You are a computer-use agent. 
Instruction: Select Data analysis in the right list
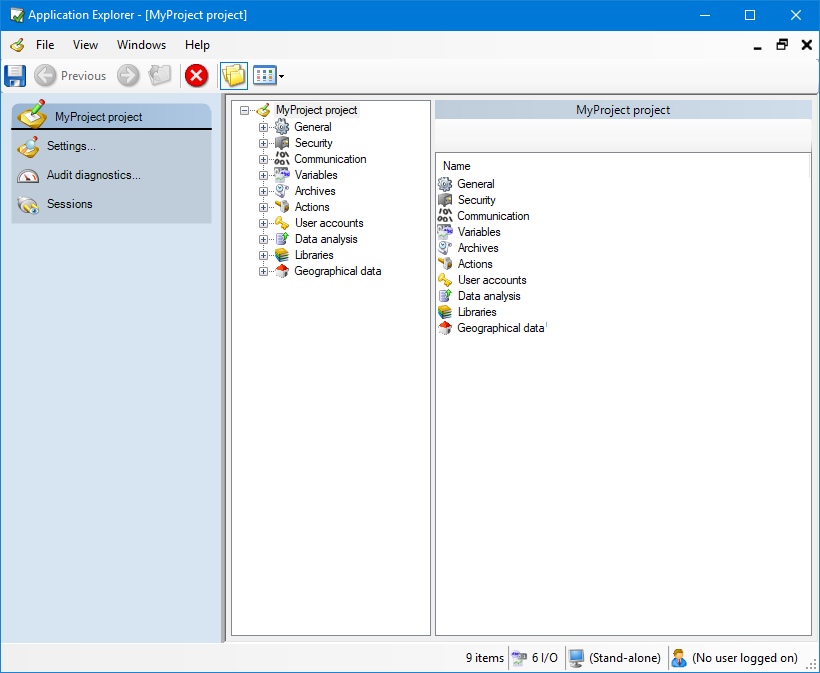[489, 296]
